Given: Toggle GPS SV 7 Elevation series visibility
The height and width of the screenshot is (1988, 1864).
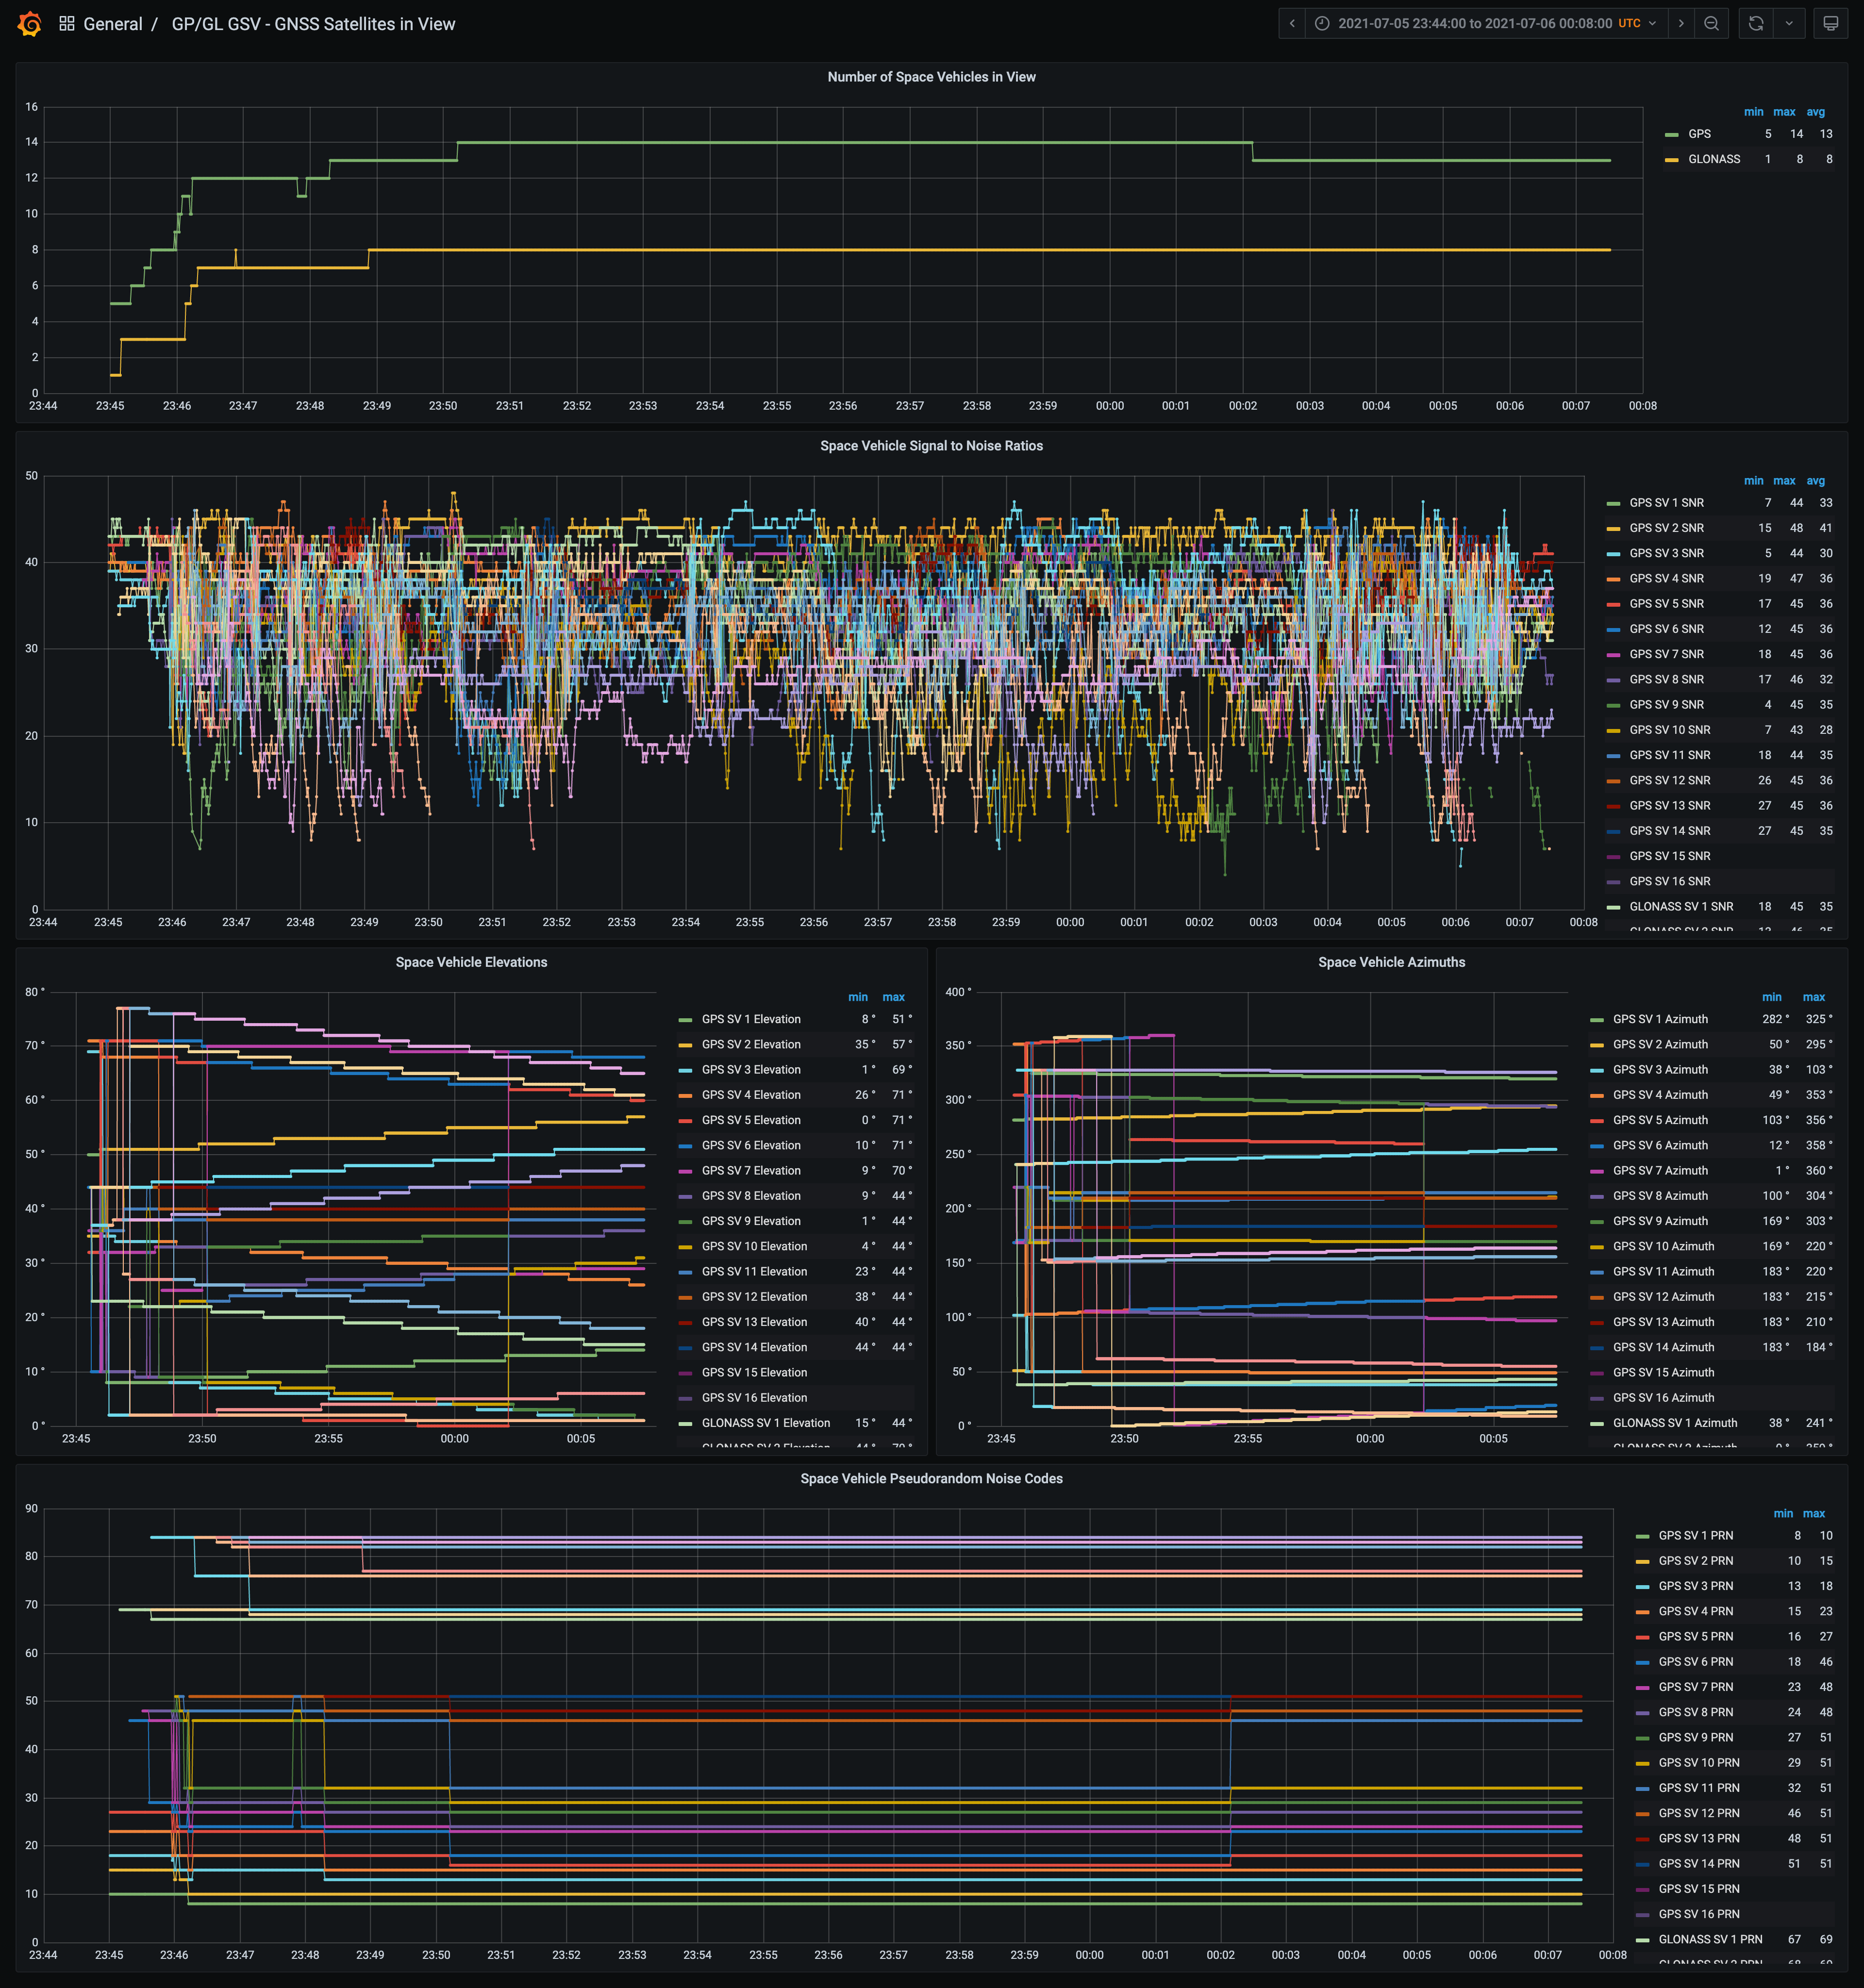Looking at the screenshot, I should pos(750,1171).
